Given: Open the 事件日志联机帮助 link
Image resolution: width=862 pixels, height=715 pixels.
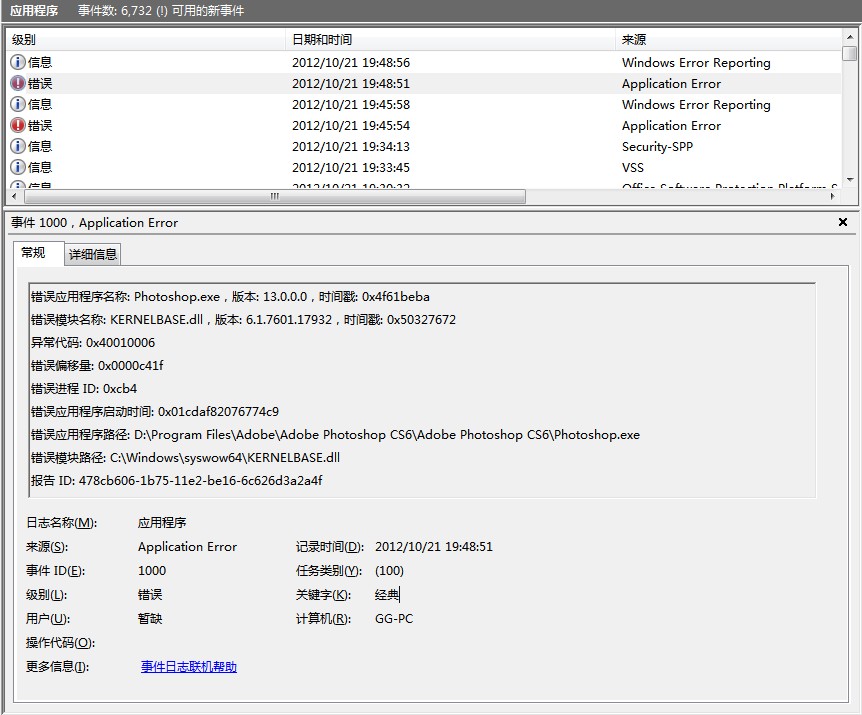Looking at the screenshot, I should click(x=189, y=667).
